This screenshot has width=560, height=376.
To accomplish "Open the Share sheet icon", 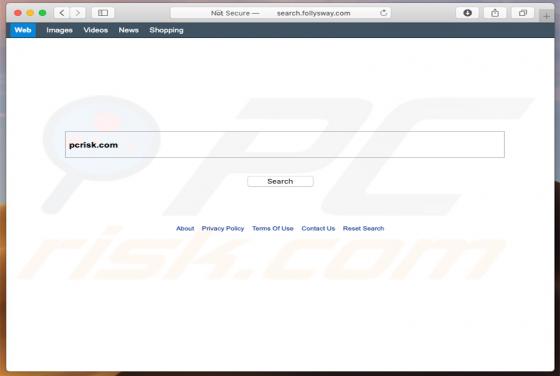I will tap(495, 13).
